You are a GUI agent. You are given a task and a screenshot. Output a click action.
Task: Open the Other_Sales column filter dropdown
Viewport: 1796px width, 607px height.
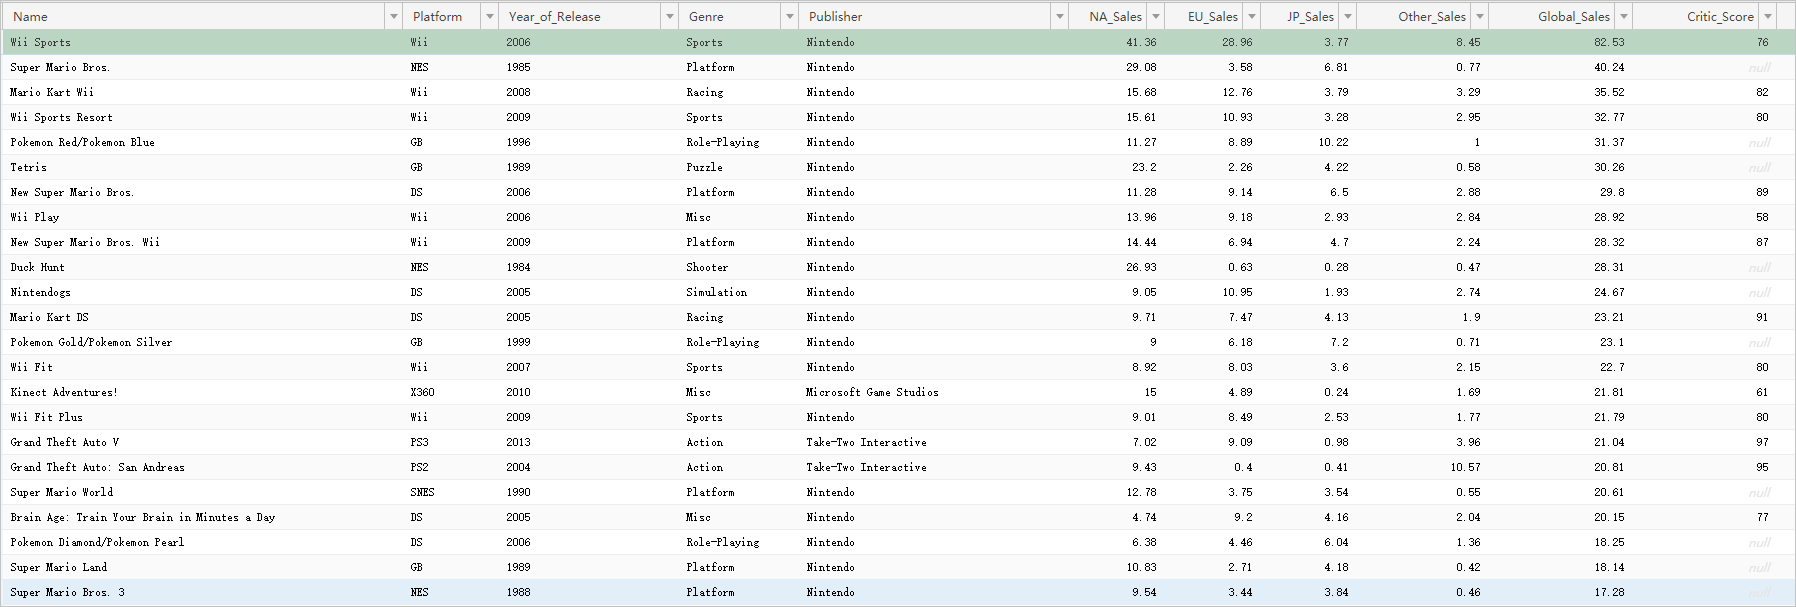coord(1480,16)
